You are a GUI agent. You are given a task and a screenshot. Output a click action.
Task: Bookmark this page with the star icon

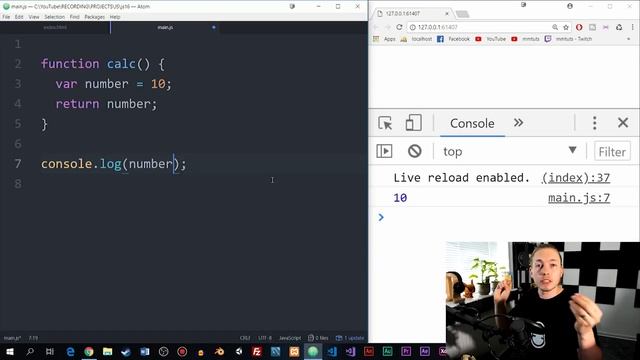566,27
